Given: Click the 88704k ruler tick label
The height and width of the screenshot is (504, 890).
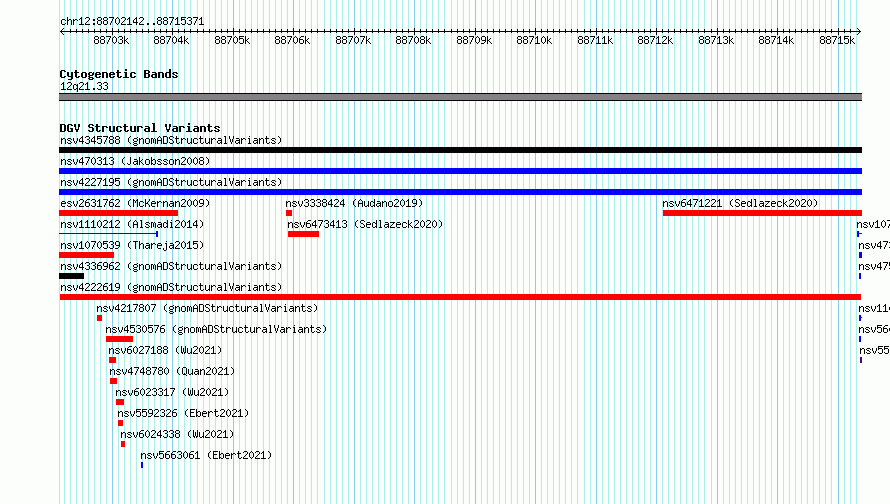Looking at the screenshot, I should [171, 40].
